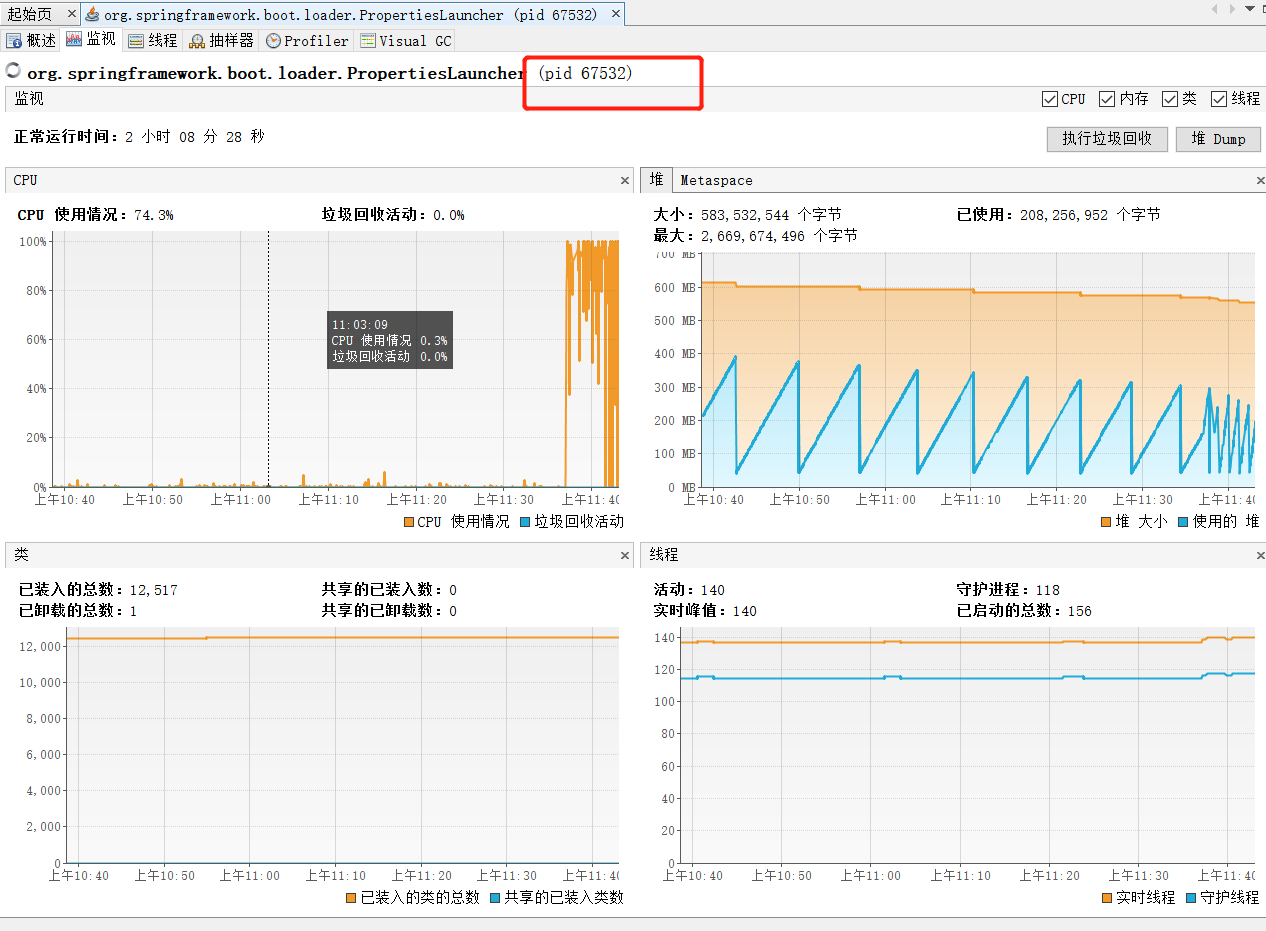Image resolution: width=1266 pixels, height=931 pixels.
Task: Close the 类 classes chart panel
Action: click(x=625, y=555)
